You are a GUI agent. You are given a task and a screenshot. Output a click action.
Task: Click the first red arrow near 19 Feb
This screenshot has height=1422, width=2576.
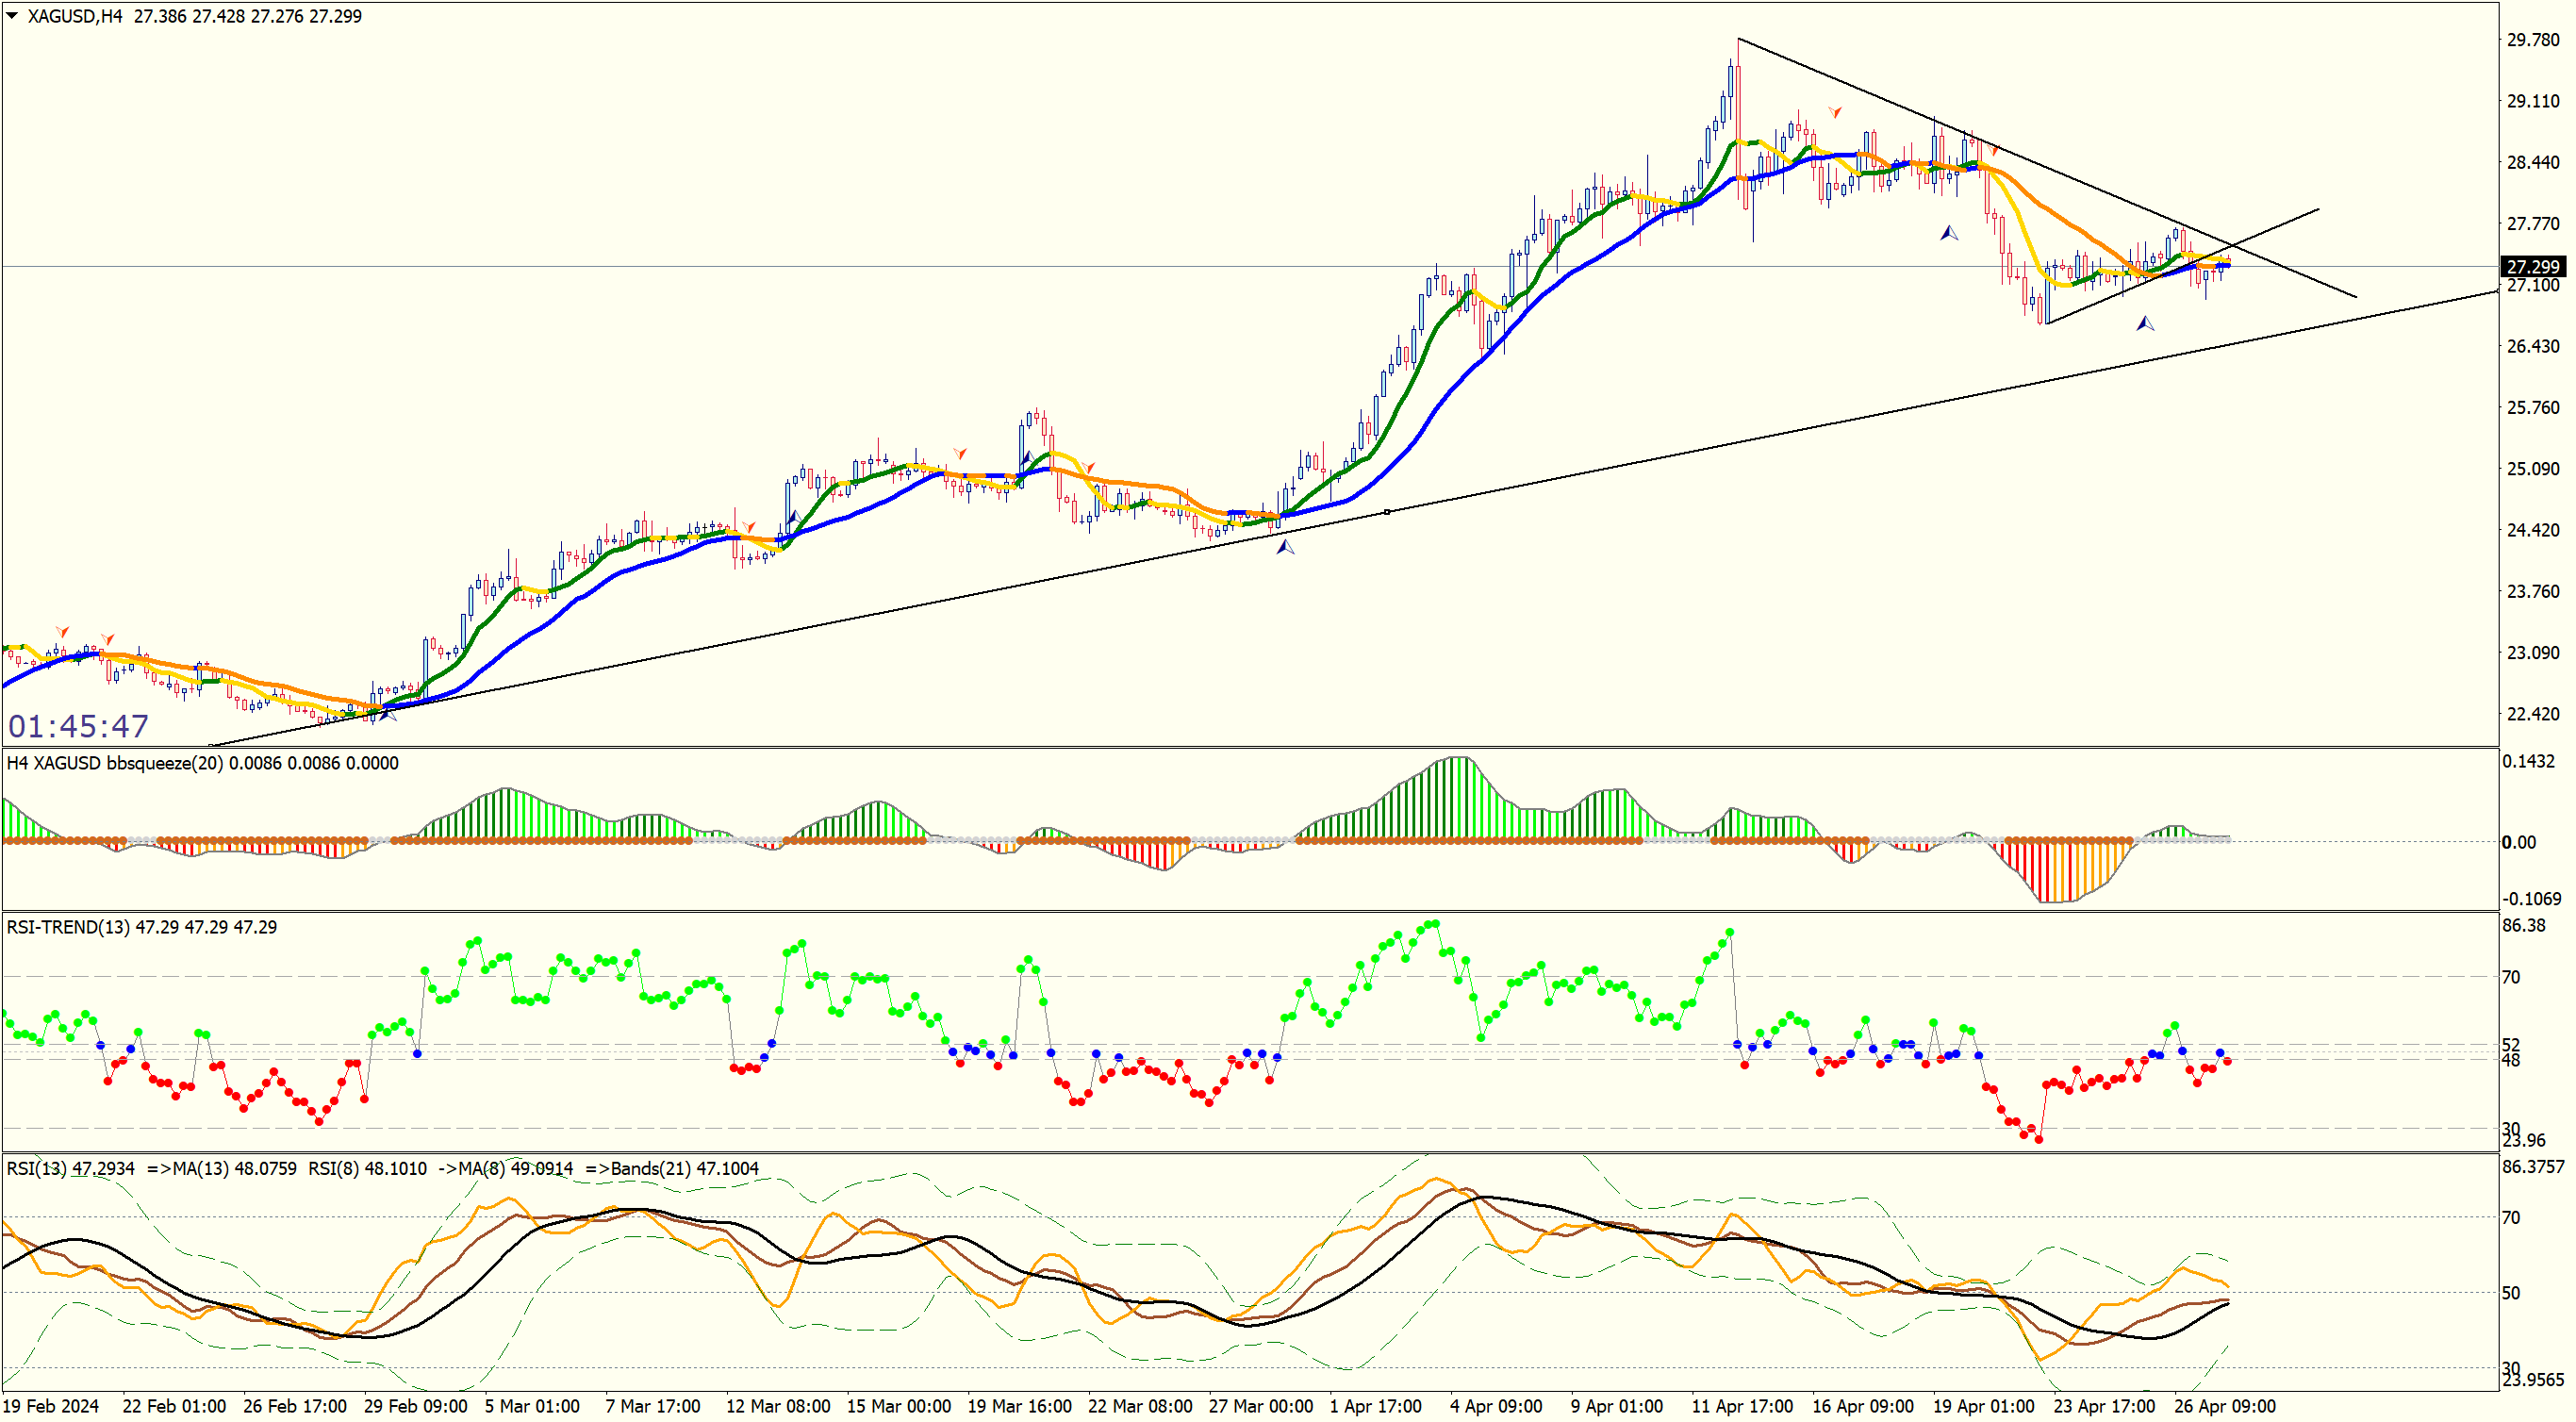click(63, 632)
